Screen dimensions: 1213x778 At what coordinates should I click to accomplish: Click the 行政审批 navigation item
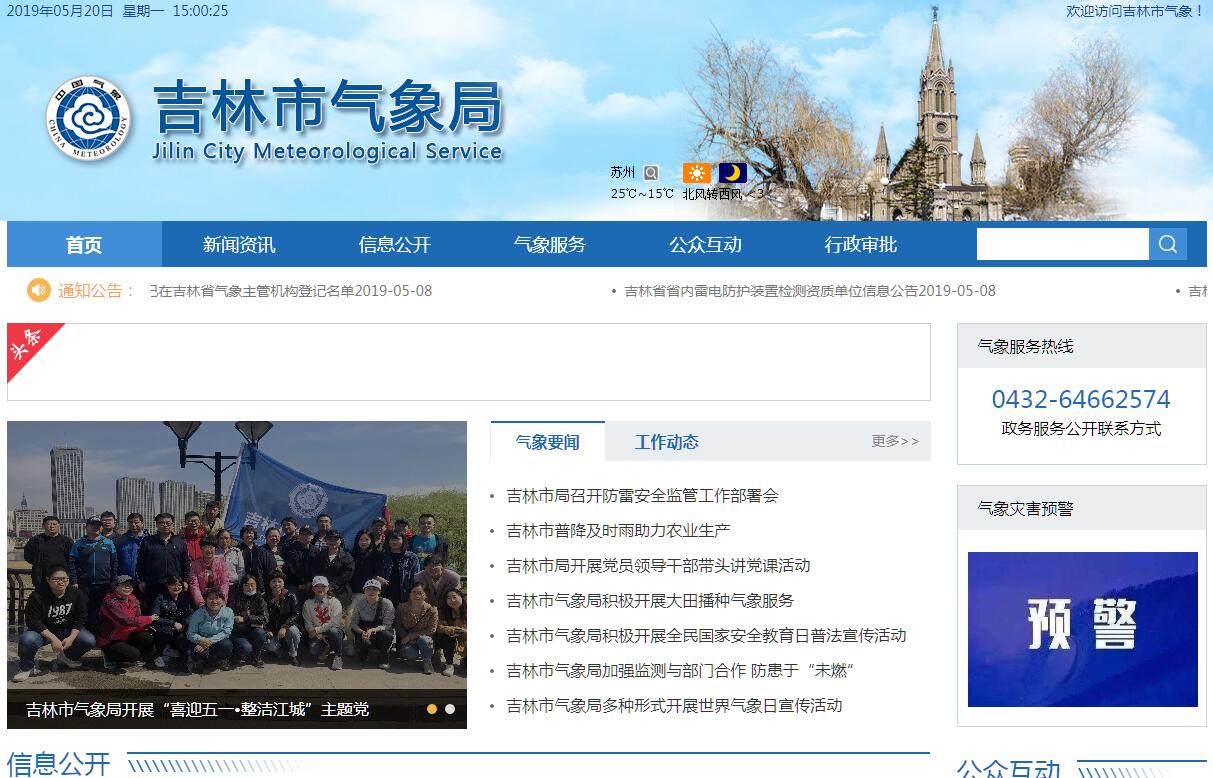tap(860, 245)
